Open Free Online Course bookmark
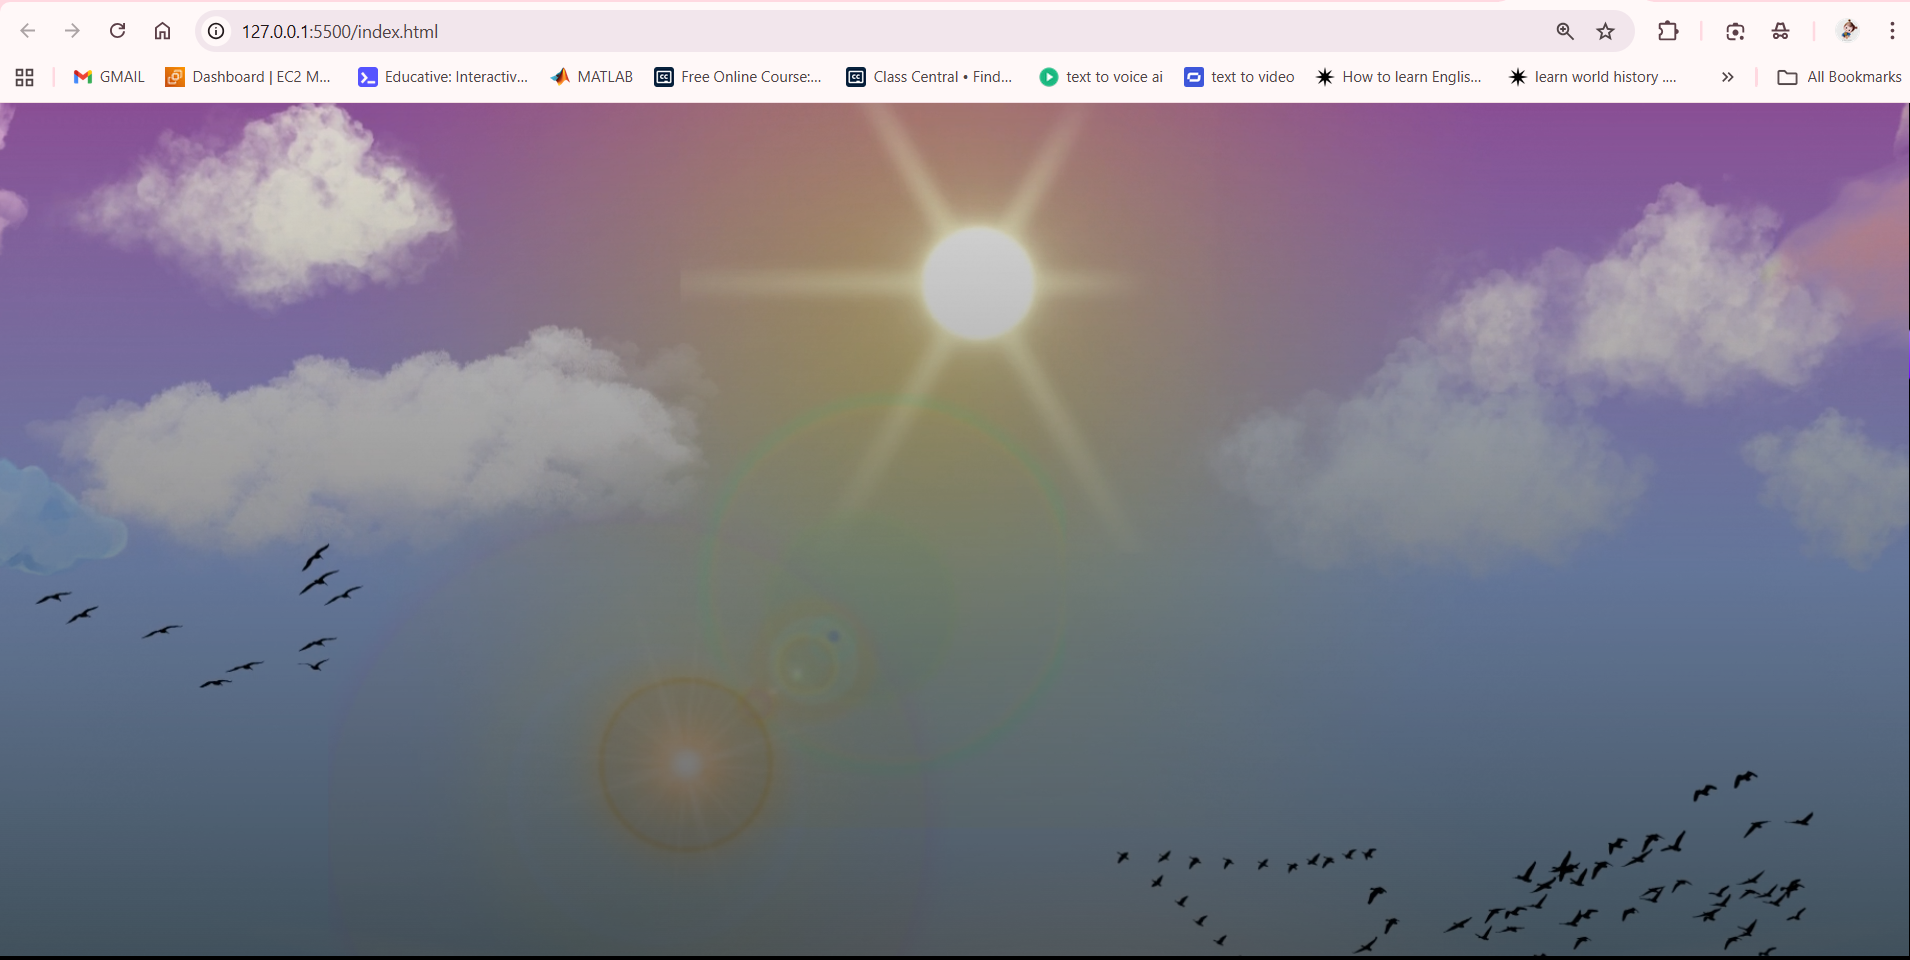The image size is (1910, 960). click(738, 77)
